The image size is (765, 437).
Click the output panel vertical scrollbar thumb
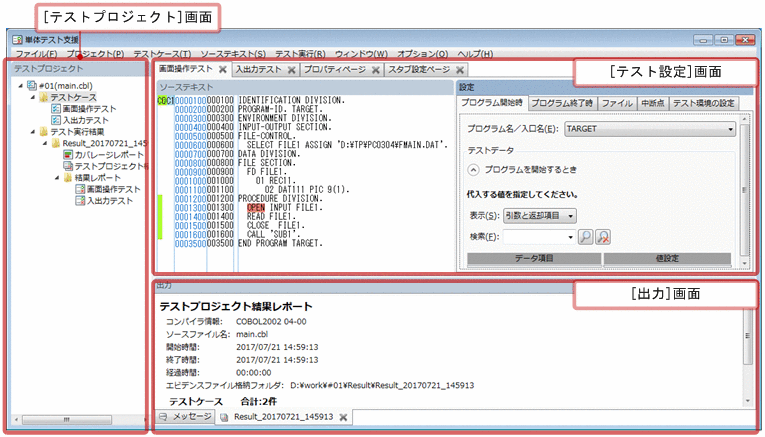click(747, 337)
